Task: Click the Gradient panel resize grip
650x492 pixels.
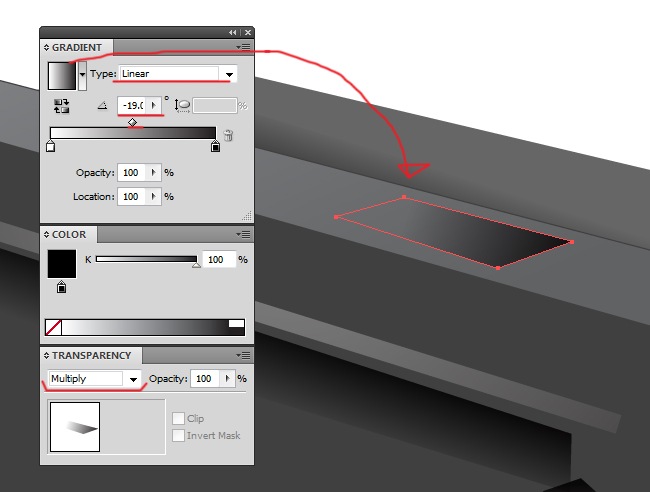Action: tap(247, 216)
